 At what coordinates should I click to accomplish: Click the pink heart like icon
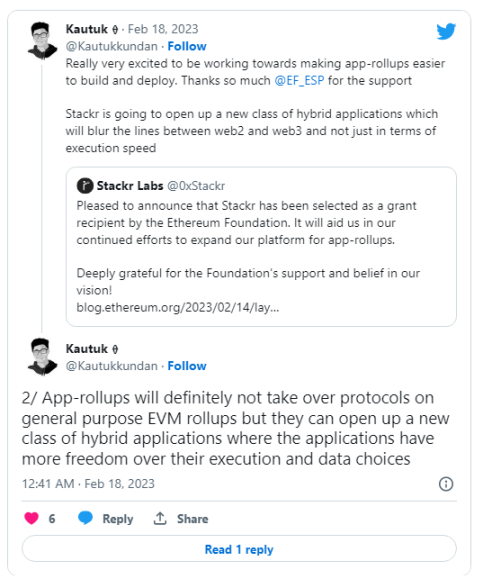32,518
